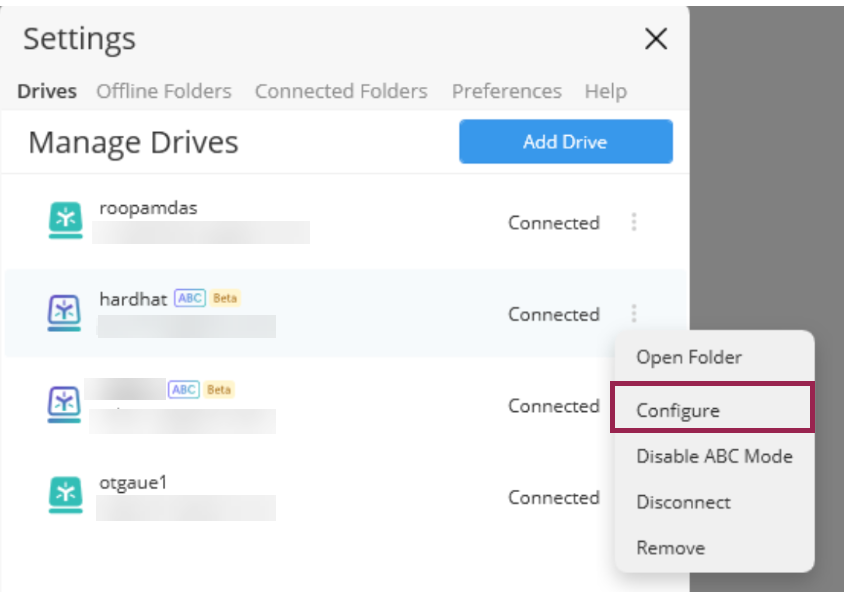Click the otgaue1 drive icon
The height and width of the screenshot is (592, 846).
point(65,496)
